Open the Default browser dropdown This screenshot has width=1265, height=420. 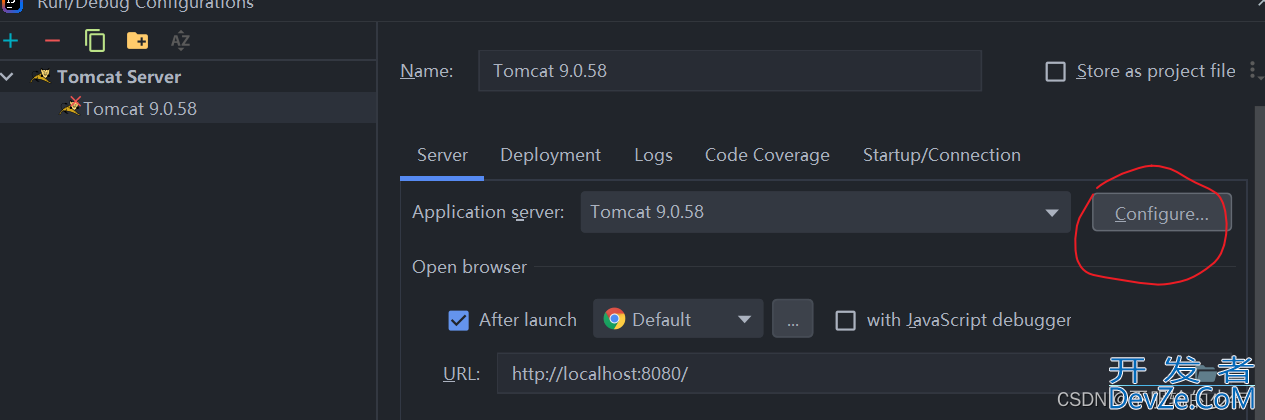(678, 319)
